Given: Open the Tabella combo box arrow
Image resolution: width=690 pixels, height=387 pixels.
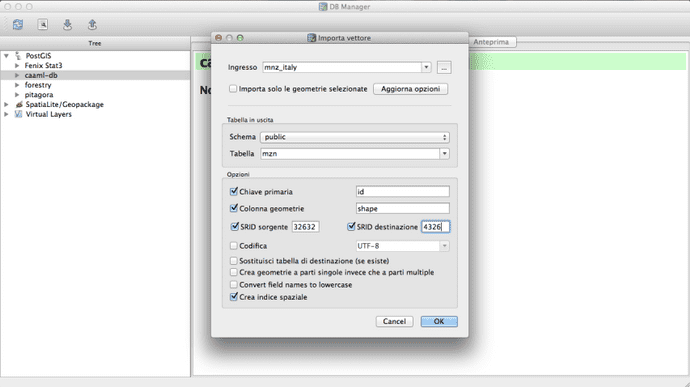Looking at the screenshot, I should click(x=444, y=154).
